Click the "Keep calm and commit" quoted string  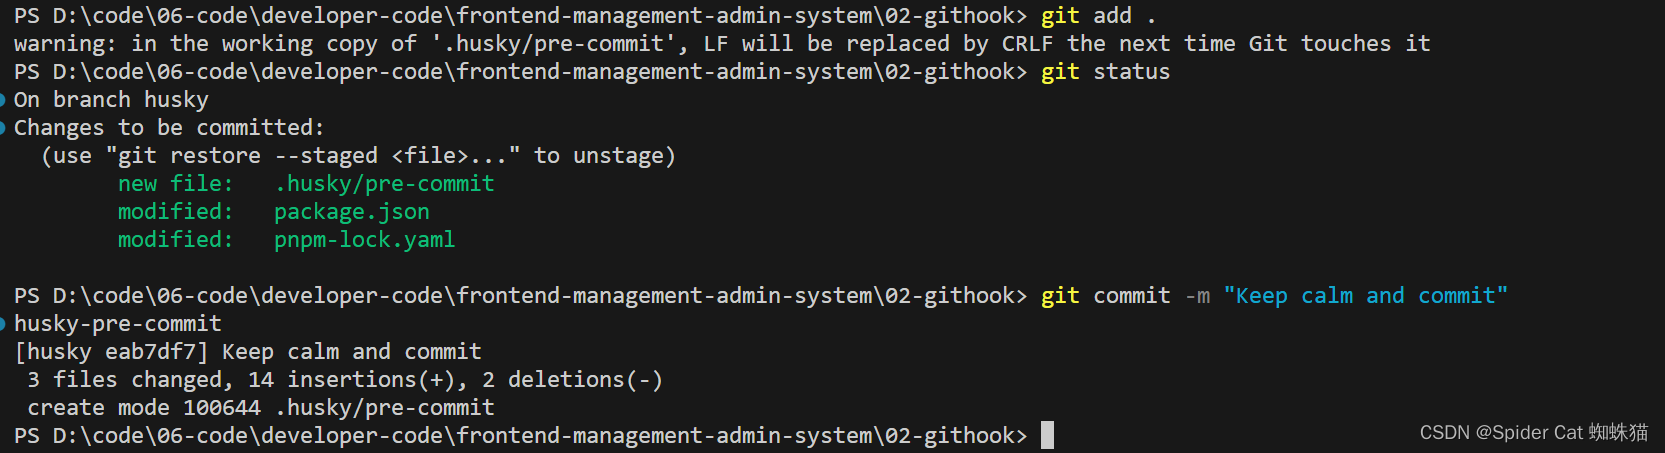pyautogui.click(x=1365, y=296)
